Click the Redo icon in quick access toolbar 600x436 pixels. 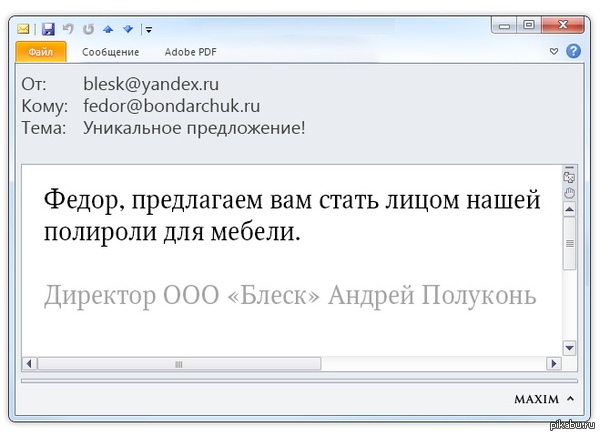point(86,29)
